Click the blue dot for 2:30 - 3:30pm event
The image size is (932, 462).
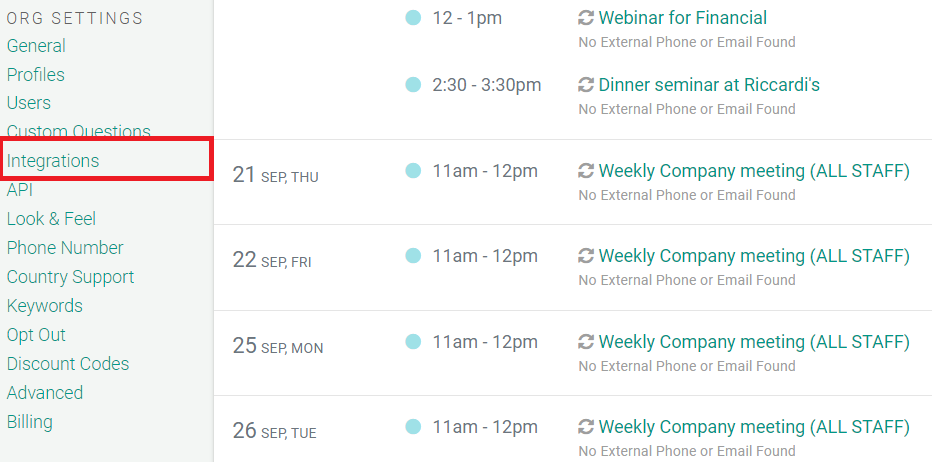point(413,85)
